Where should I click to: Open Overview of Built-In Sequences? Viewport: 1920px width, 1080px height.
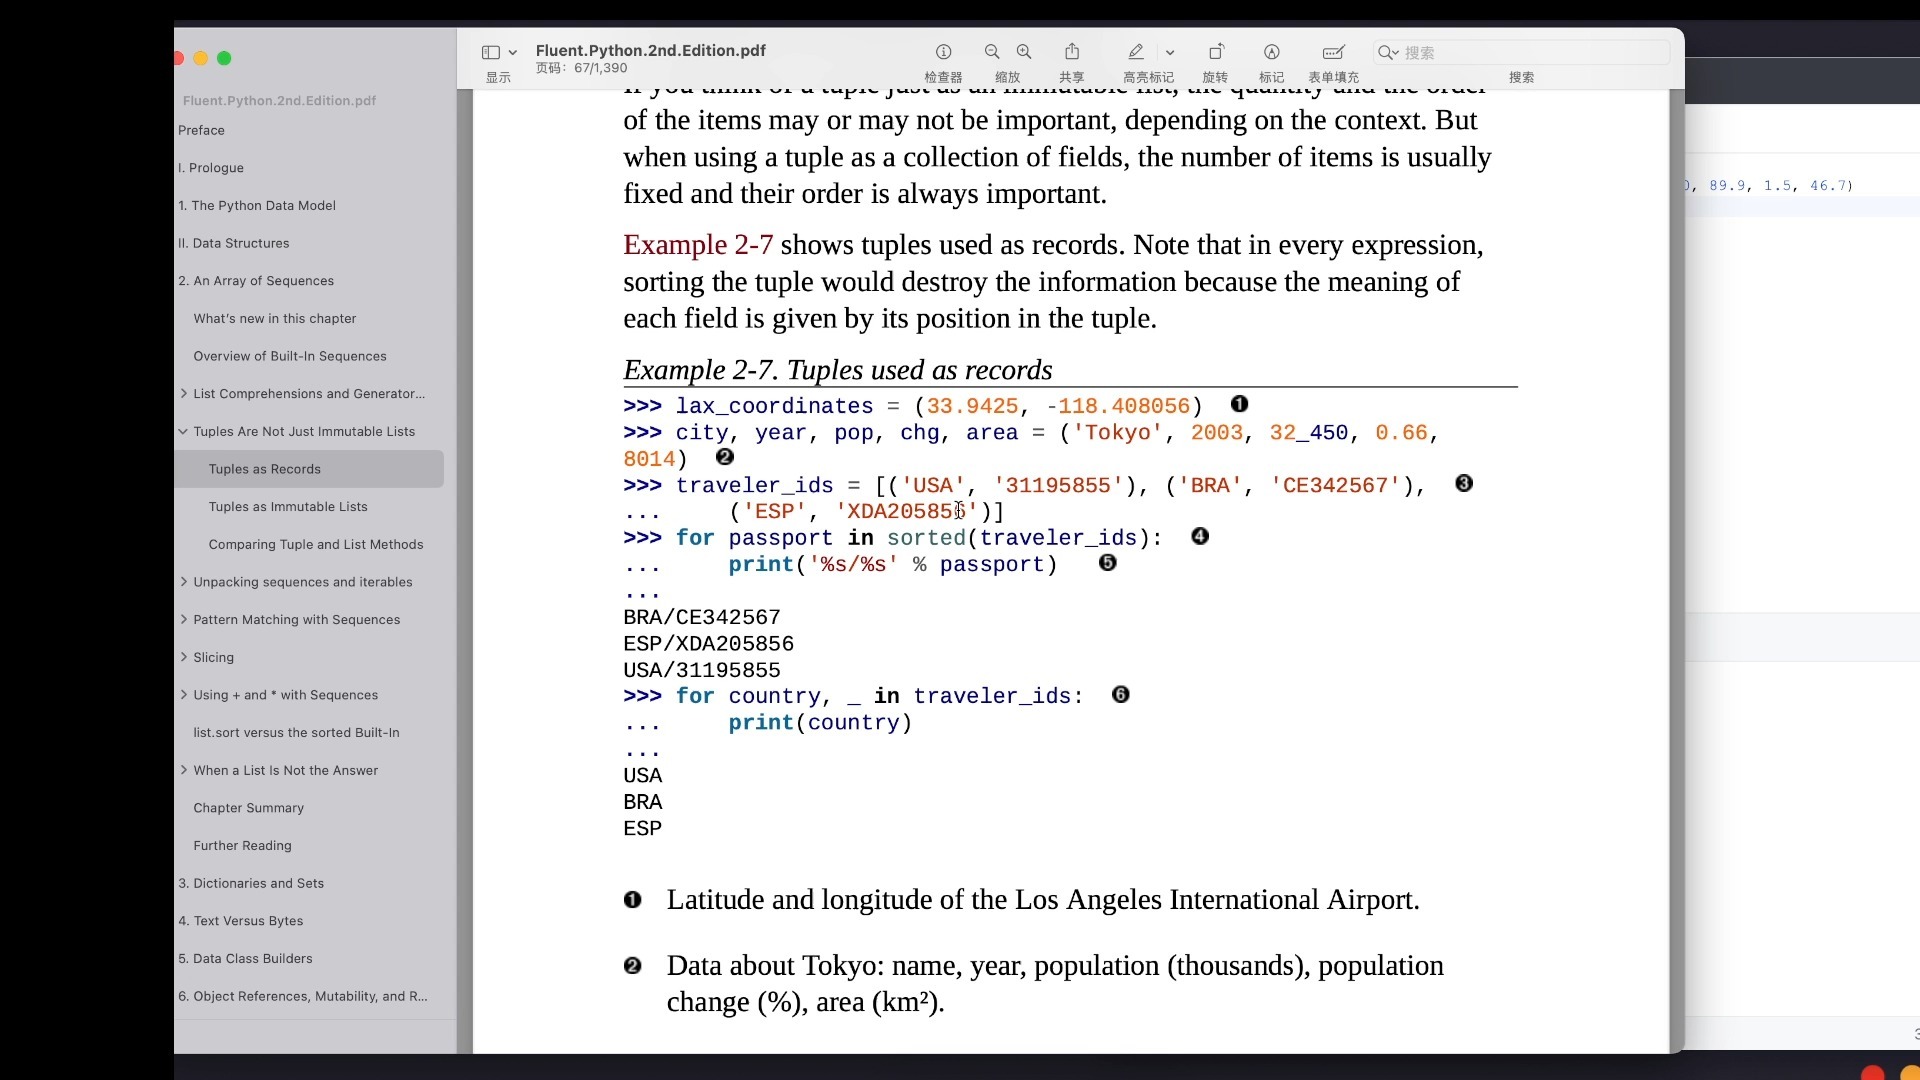coord(290,356)
